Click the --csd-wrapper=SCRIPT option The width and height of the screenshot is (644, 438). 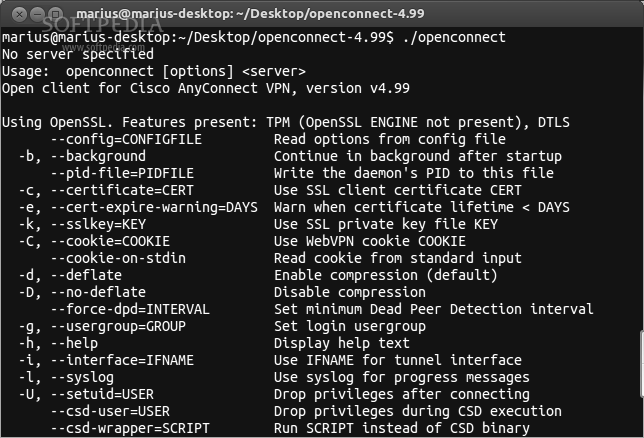(x=130, y=428)
